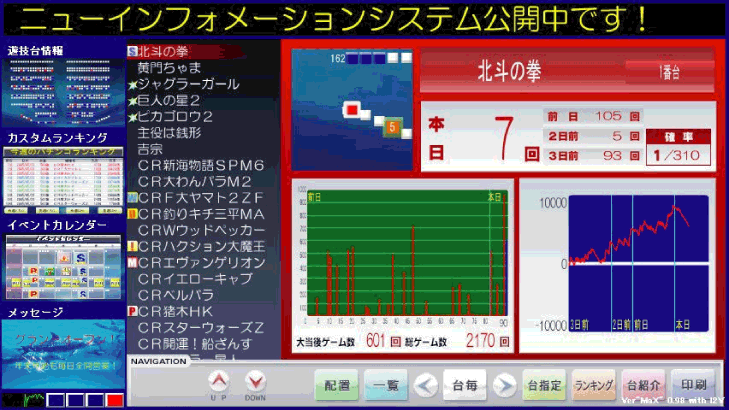Image resolution: width=729 pixels, height=410 pixels.
Task: Click the star icon beside ピカゴロウ2
Action: coord(133,117)
